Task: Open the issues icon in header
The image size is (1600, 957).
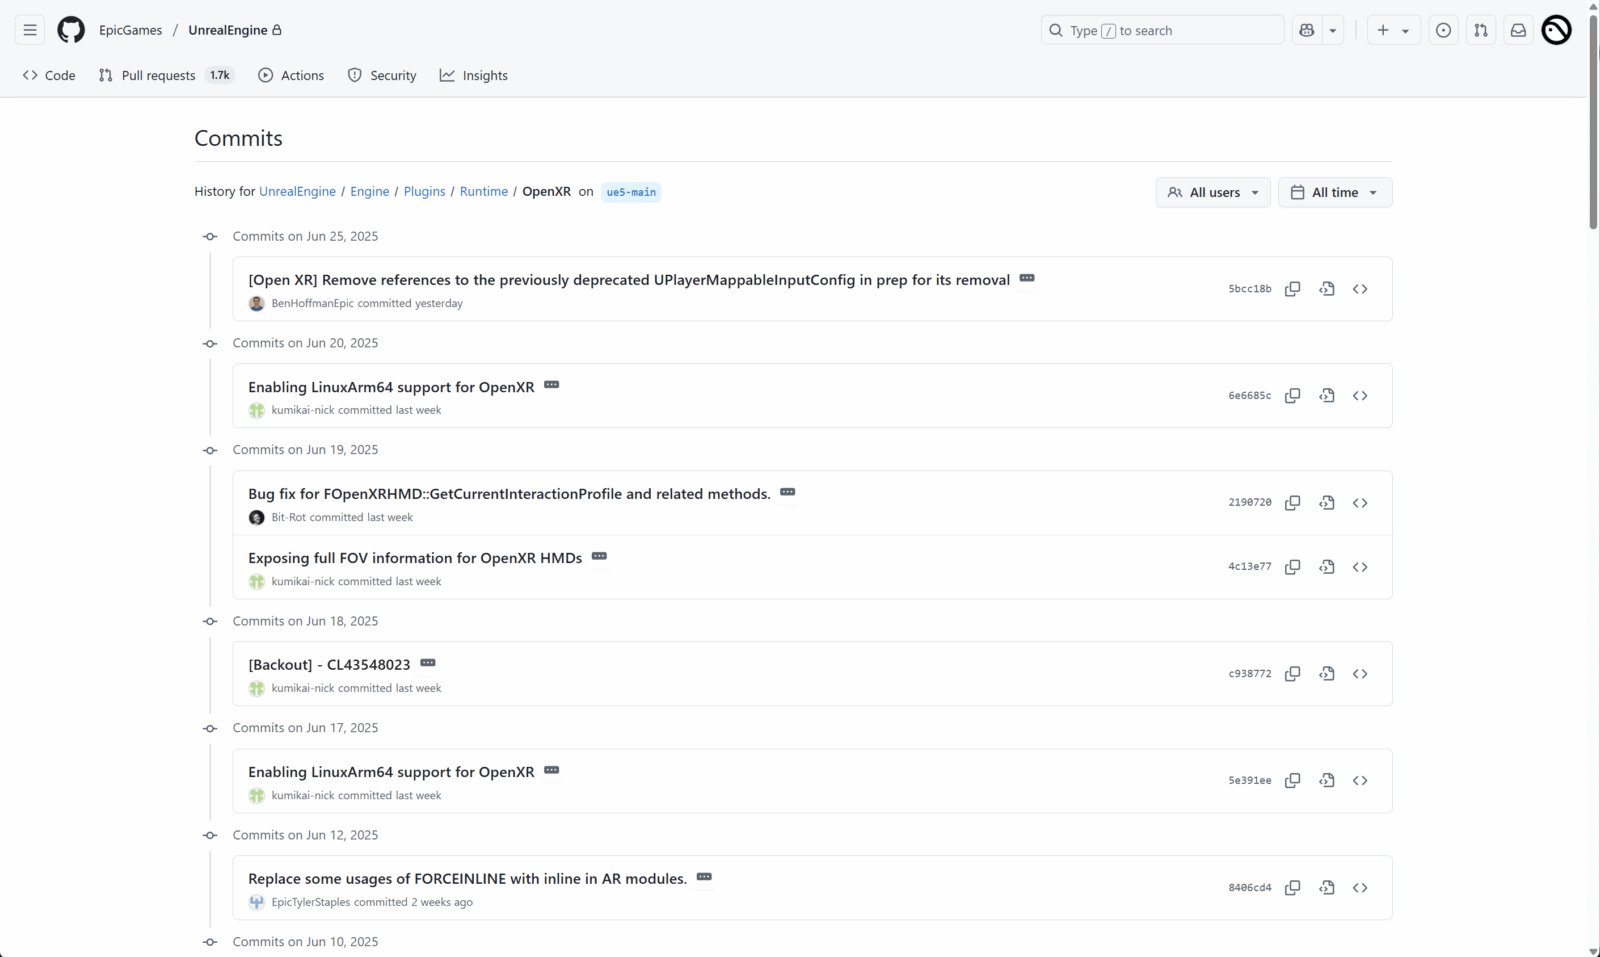Action: pyautogui.click(x=1443, y=30)
